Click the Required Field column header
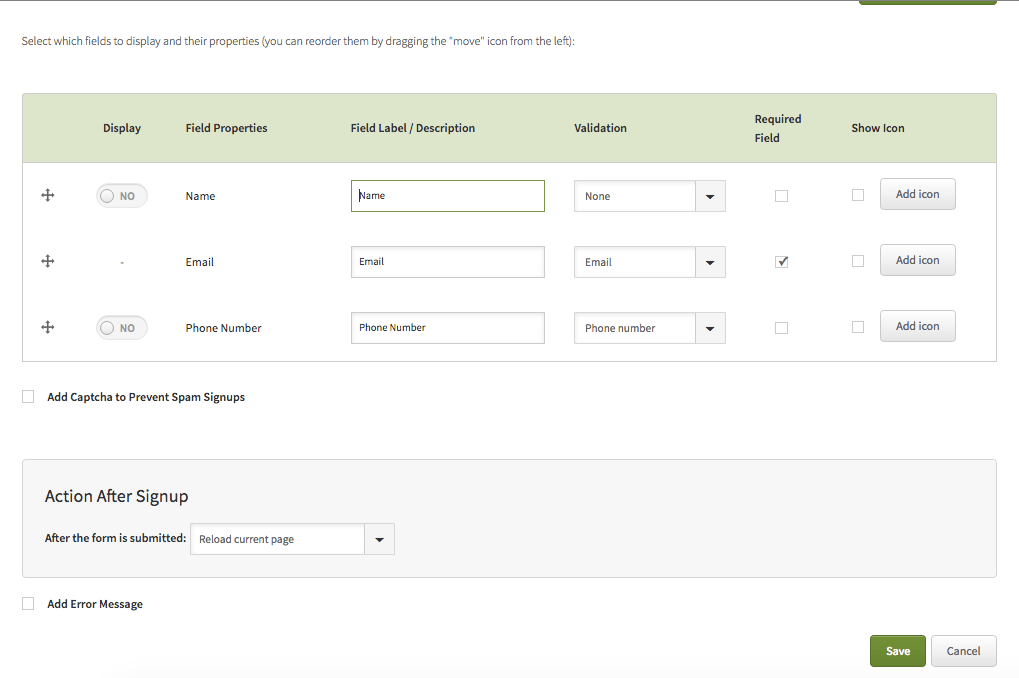Viewport: 1019px width, 678px height. point(777,128)
